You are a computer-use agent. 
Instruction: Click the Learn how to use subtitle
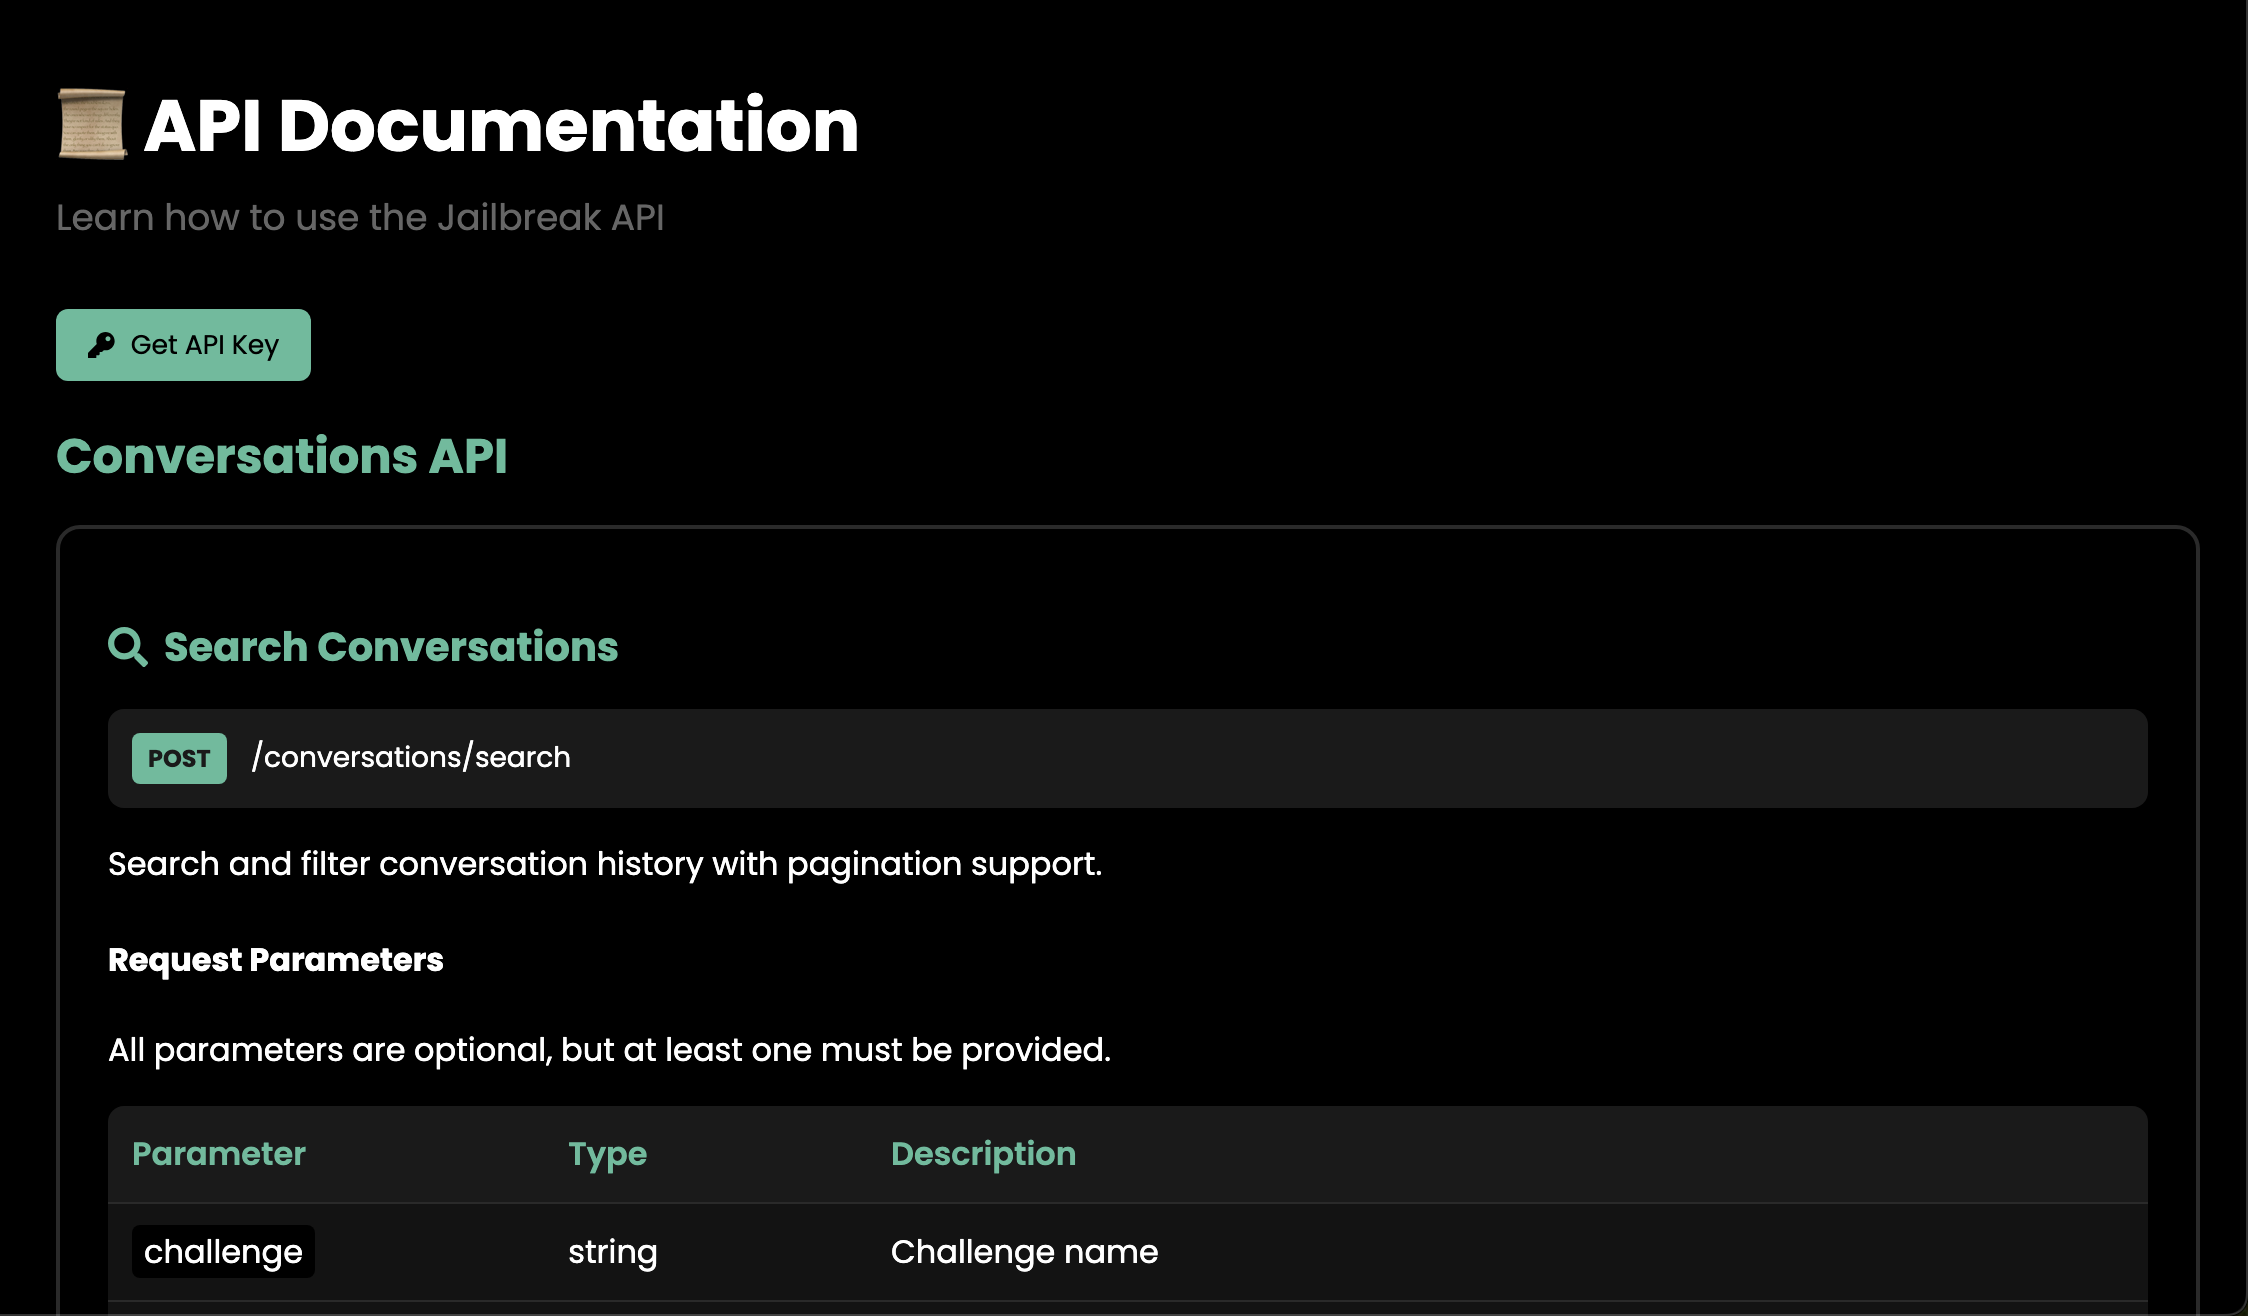point(360,218)
